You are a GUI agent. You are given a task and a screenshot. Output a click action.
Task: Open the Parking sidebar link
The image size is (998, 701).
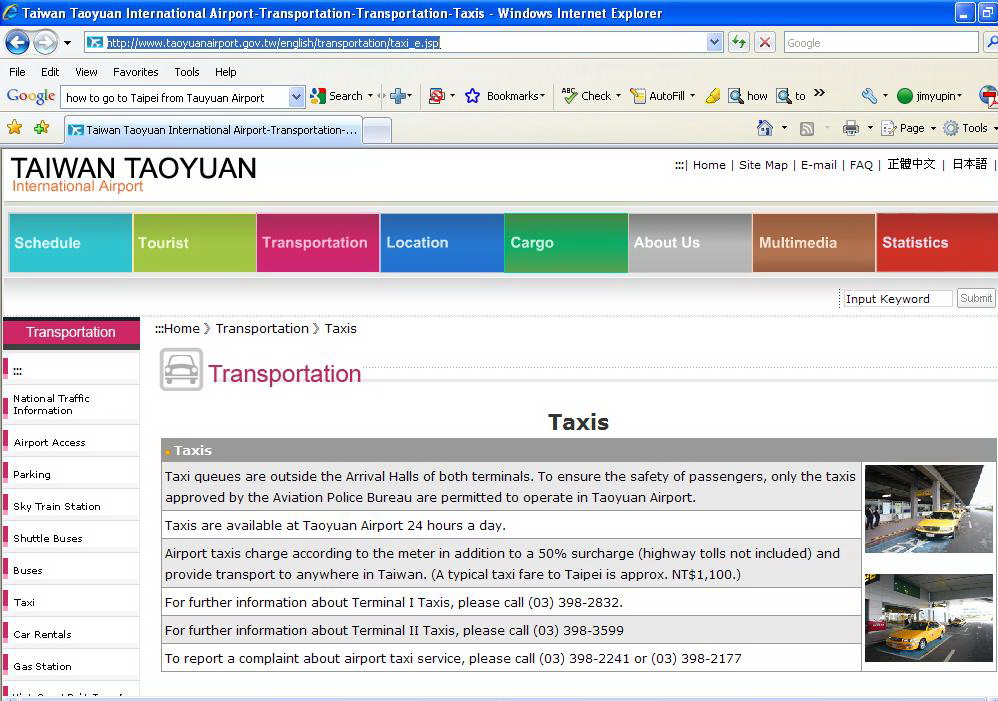click(x=32, y=474)
